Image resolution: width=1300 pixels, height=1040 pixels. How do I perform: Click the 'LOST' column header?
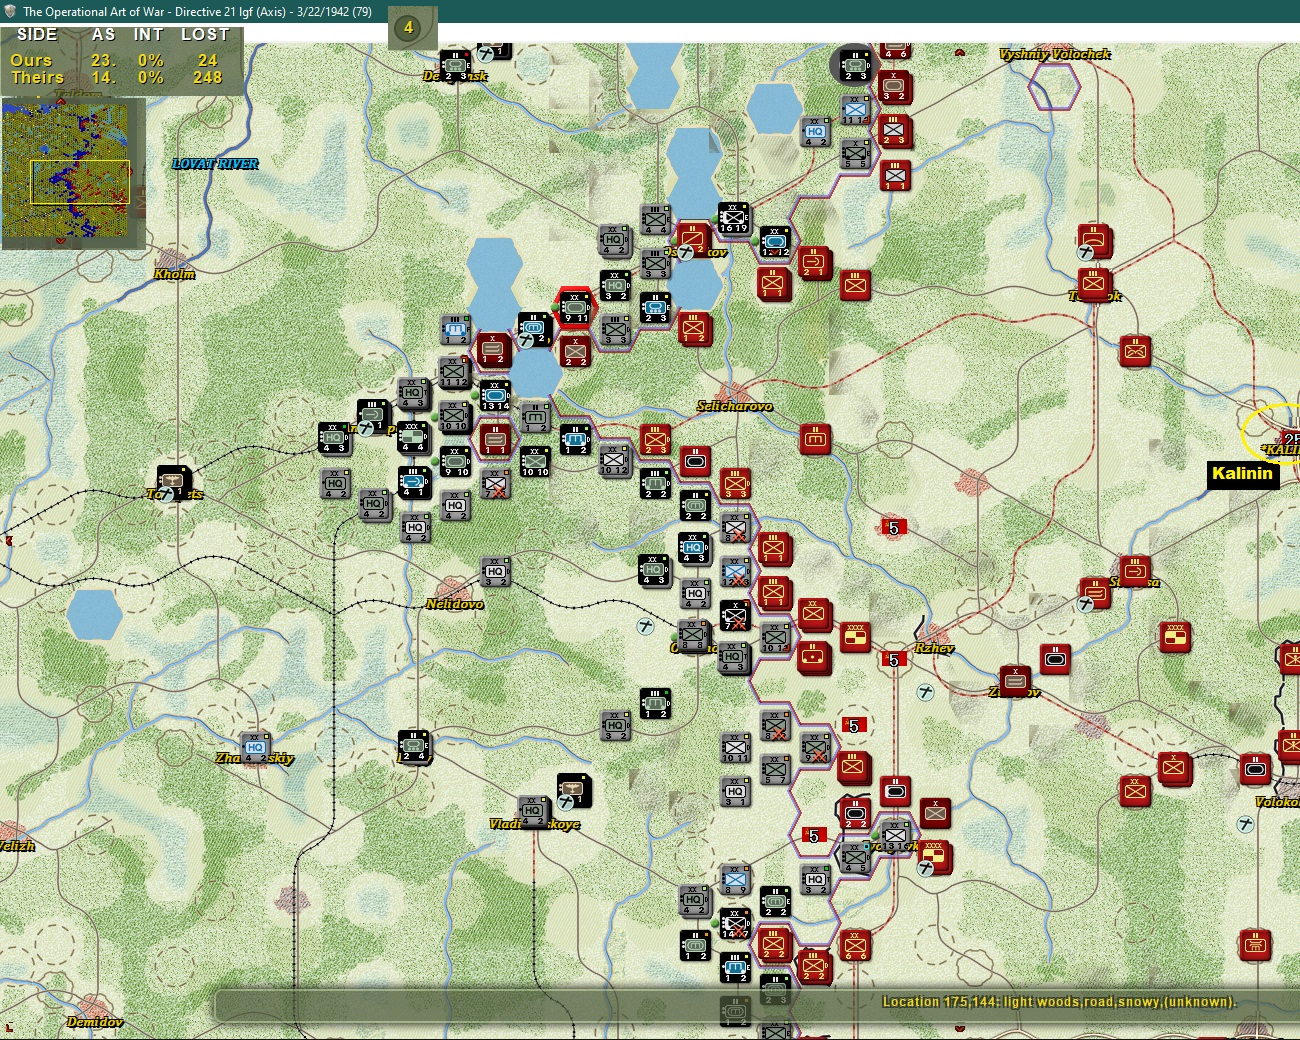(x=205, y=34)
